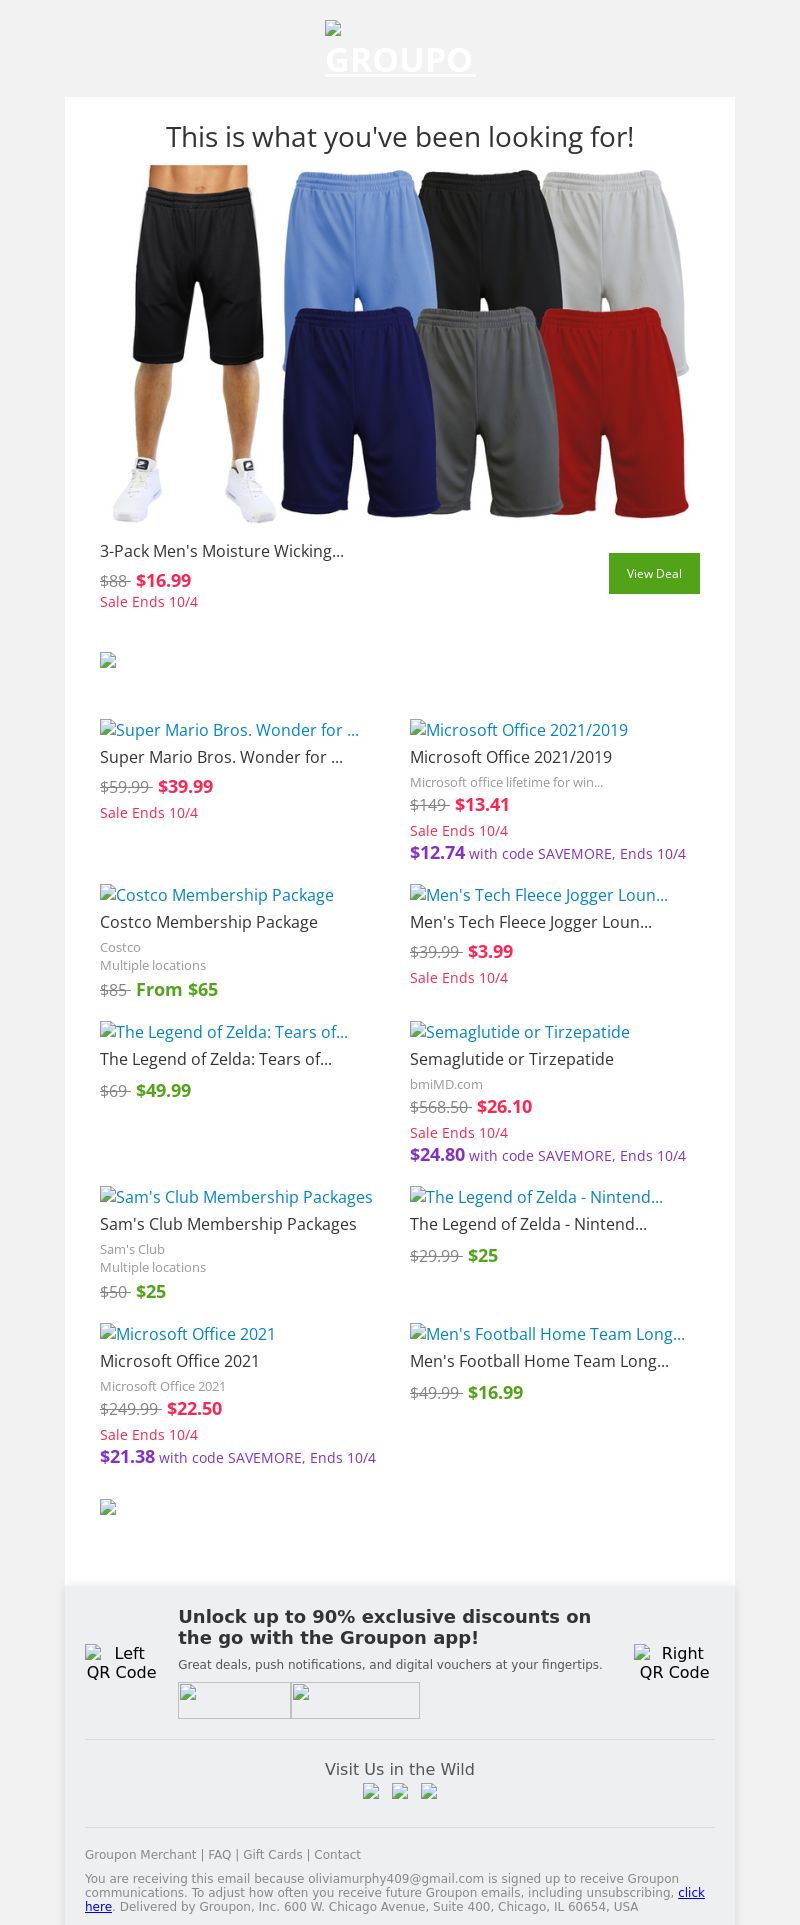Open the Sam's Club Membership Packages image

click(236, 1197)
